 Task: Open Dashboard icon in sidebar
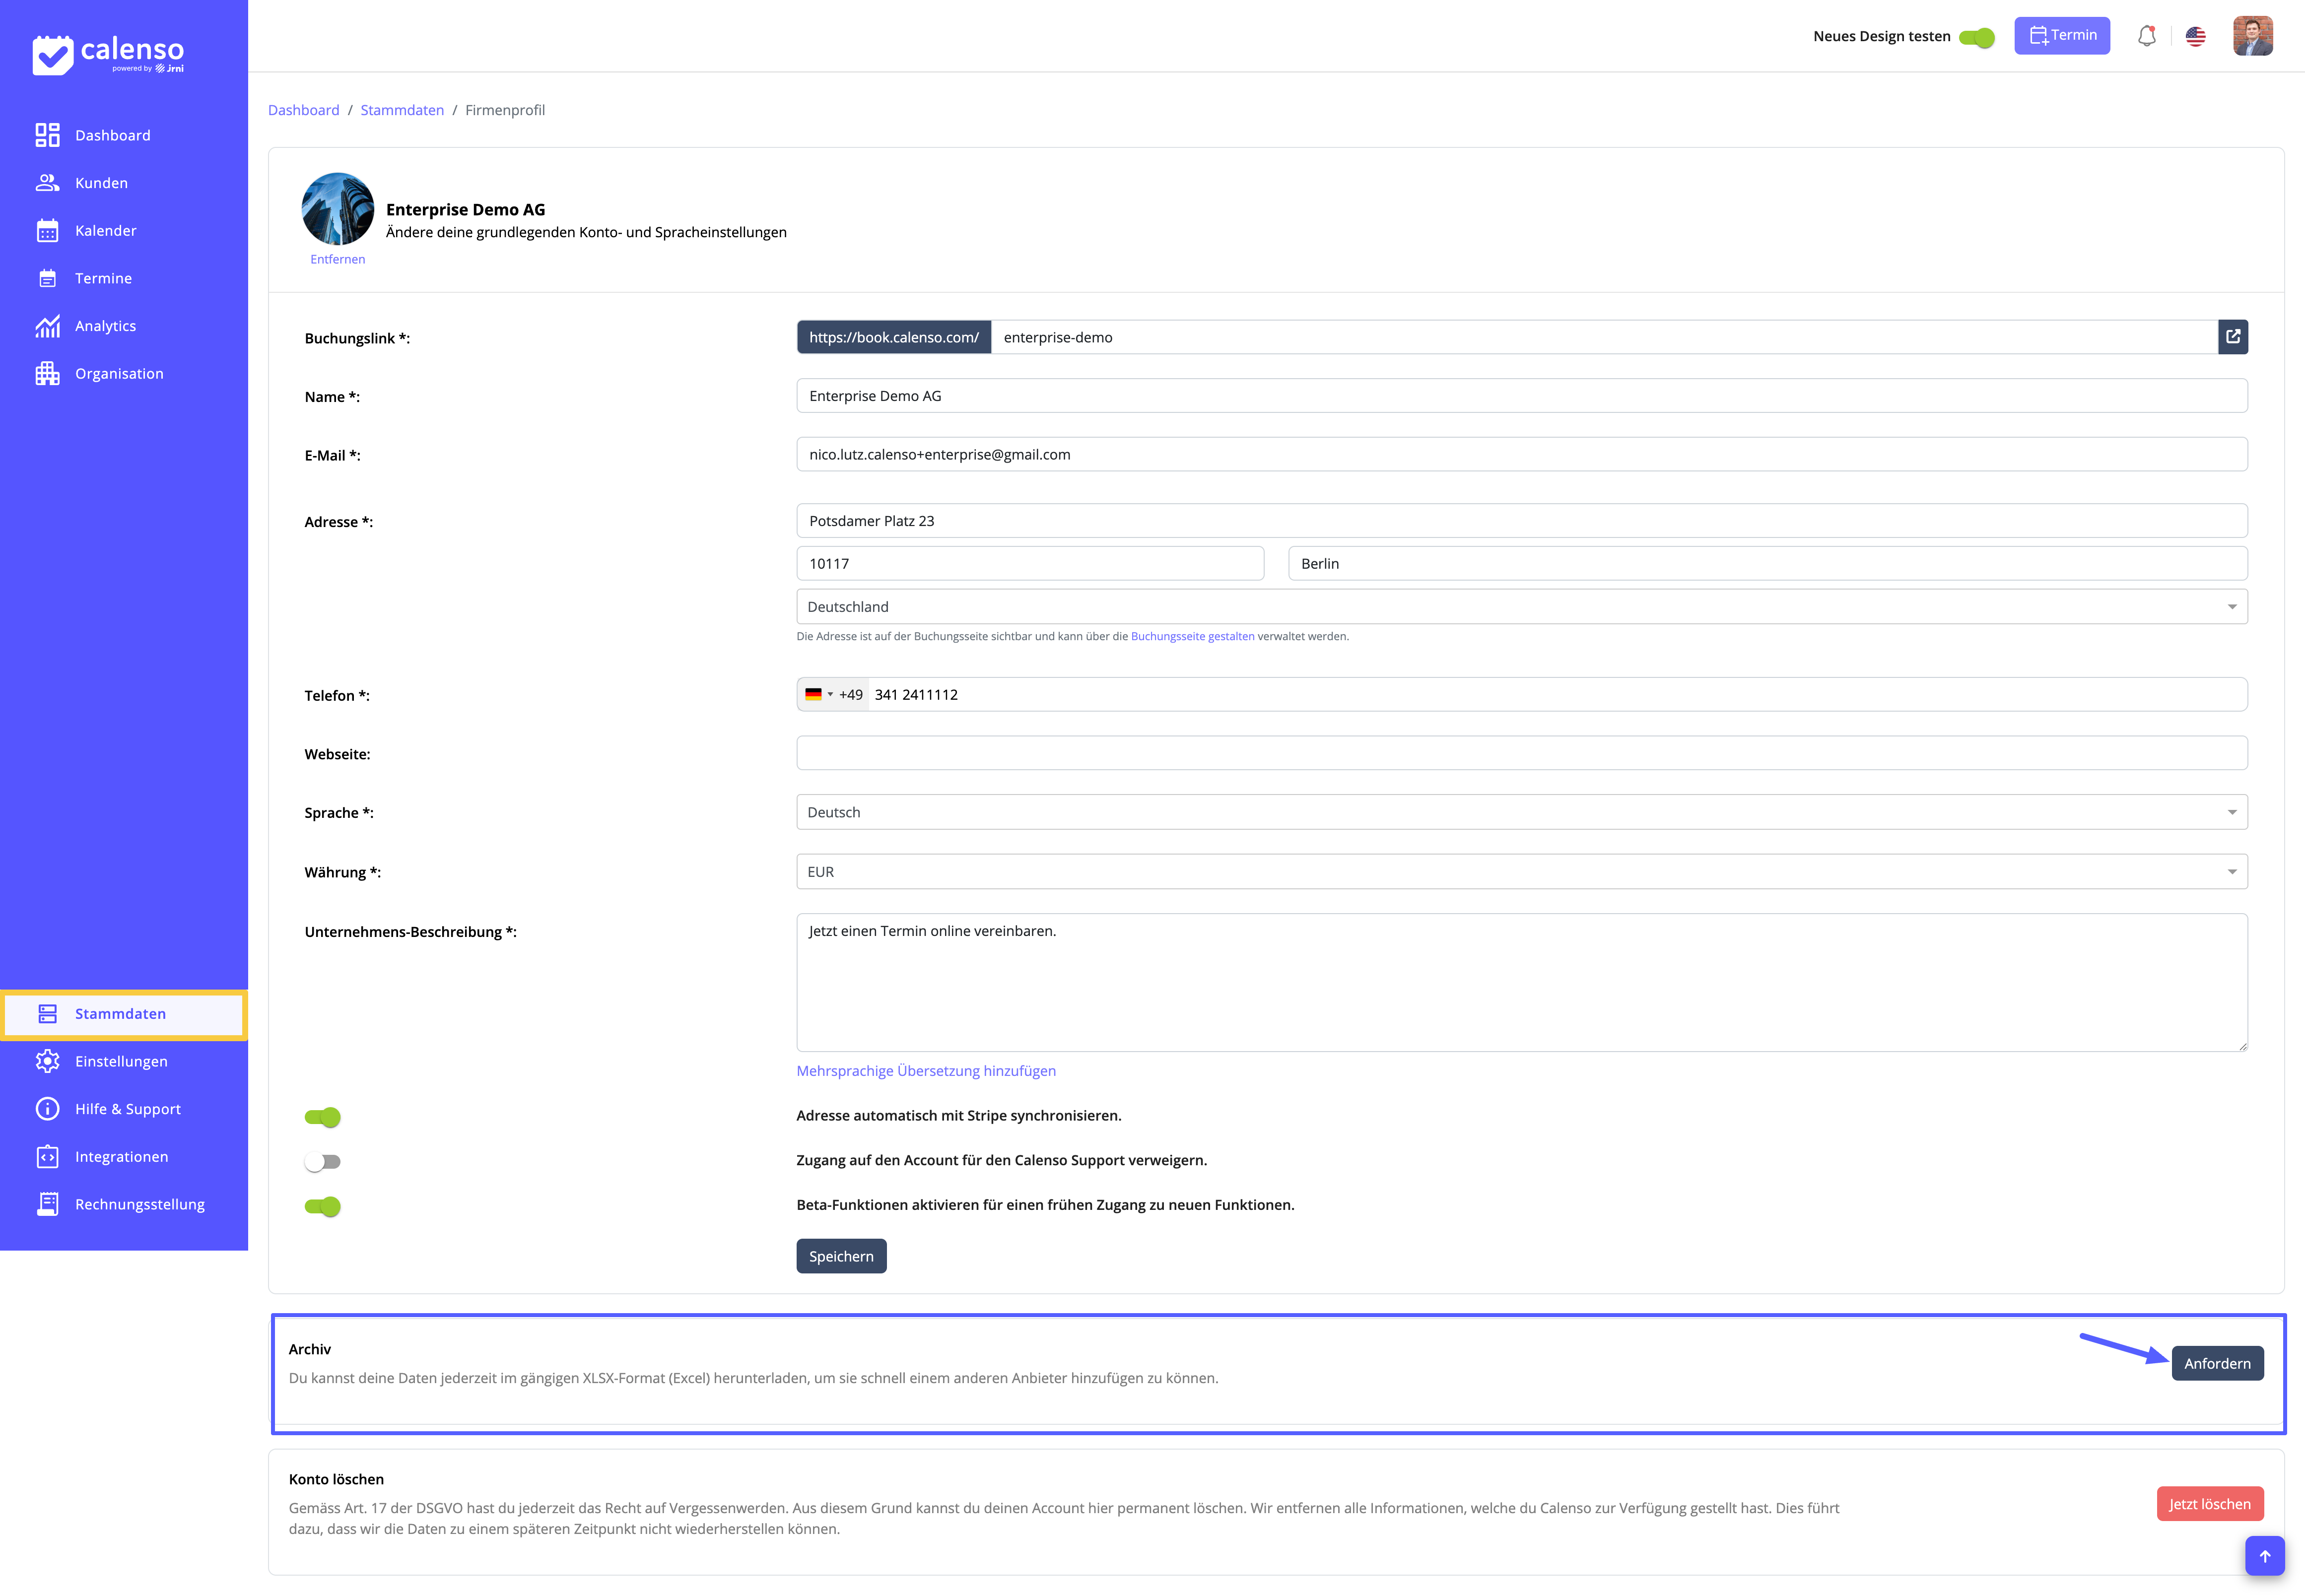pos(47,135)
